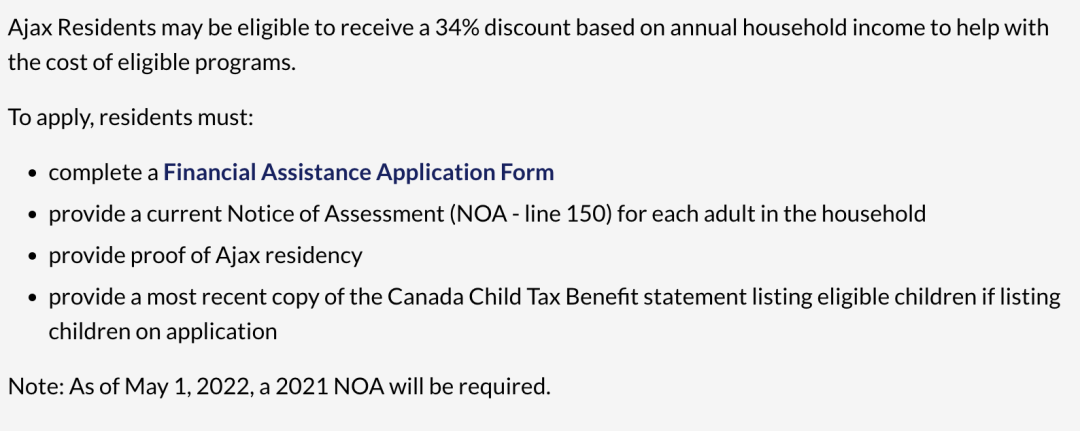Click the bullet before Canada Child Tax Benefit
This screenshot has height=431, width=1080.
click(32, 299)
